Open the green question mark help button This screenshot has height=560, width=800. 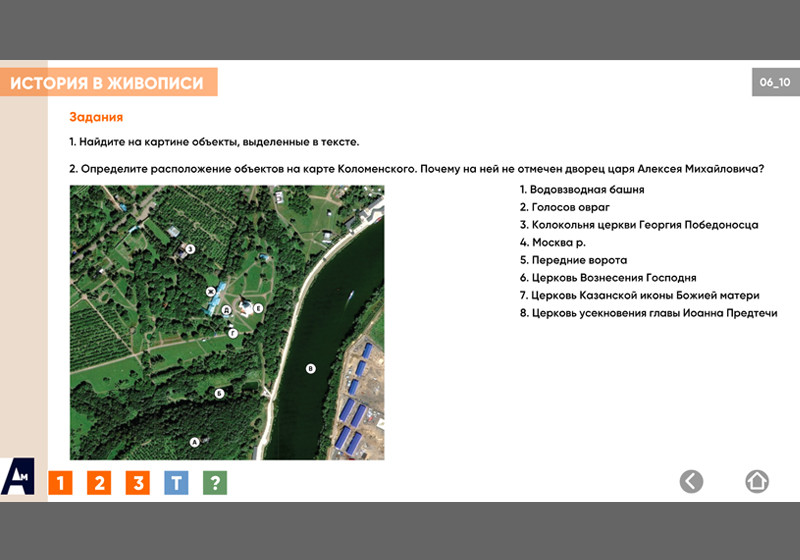tap(215, 483)
